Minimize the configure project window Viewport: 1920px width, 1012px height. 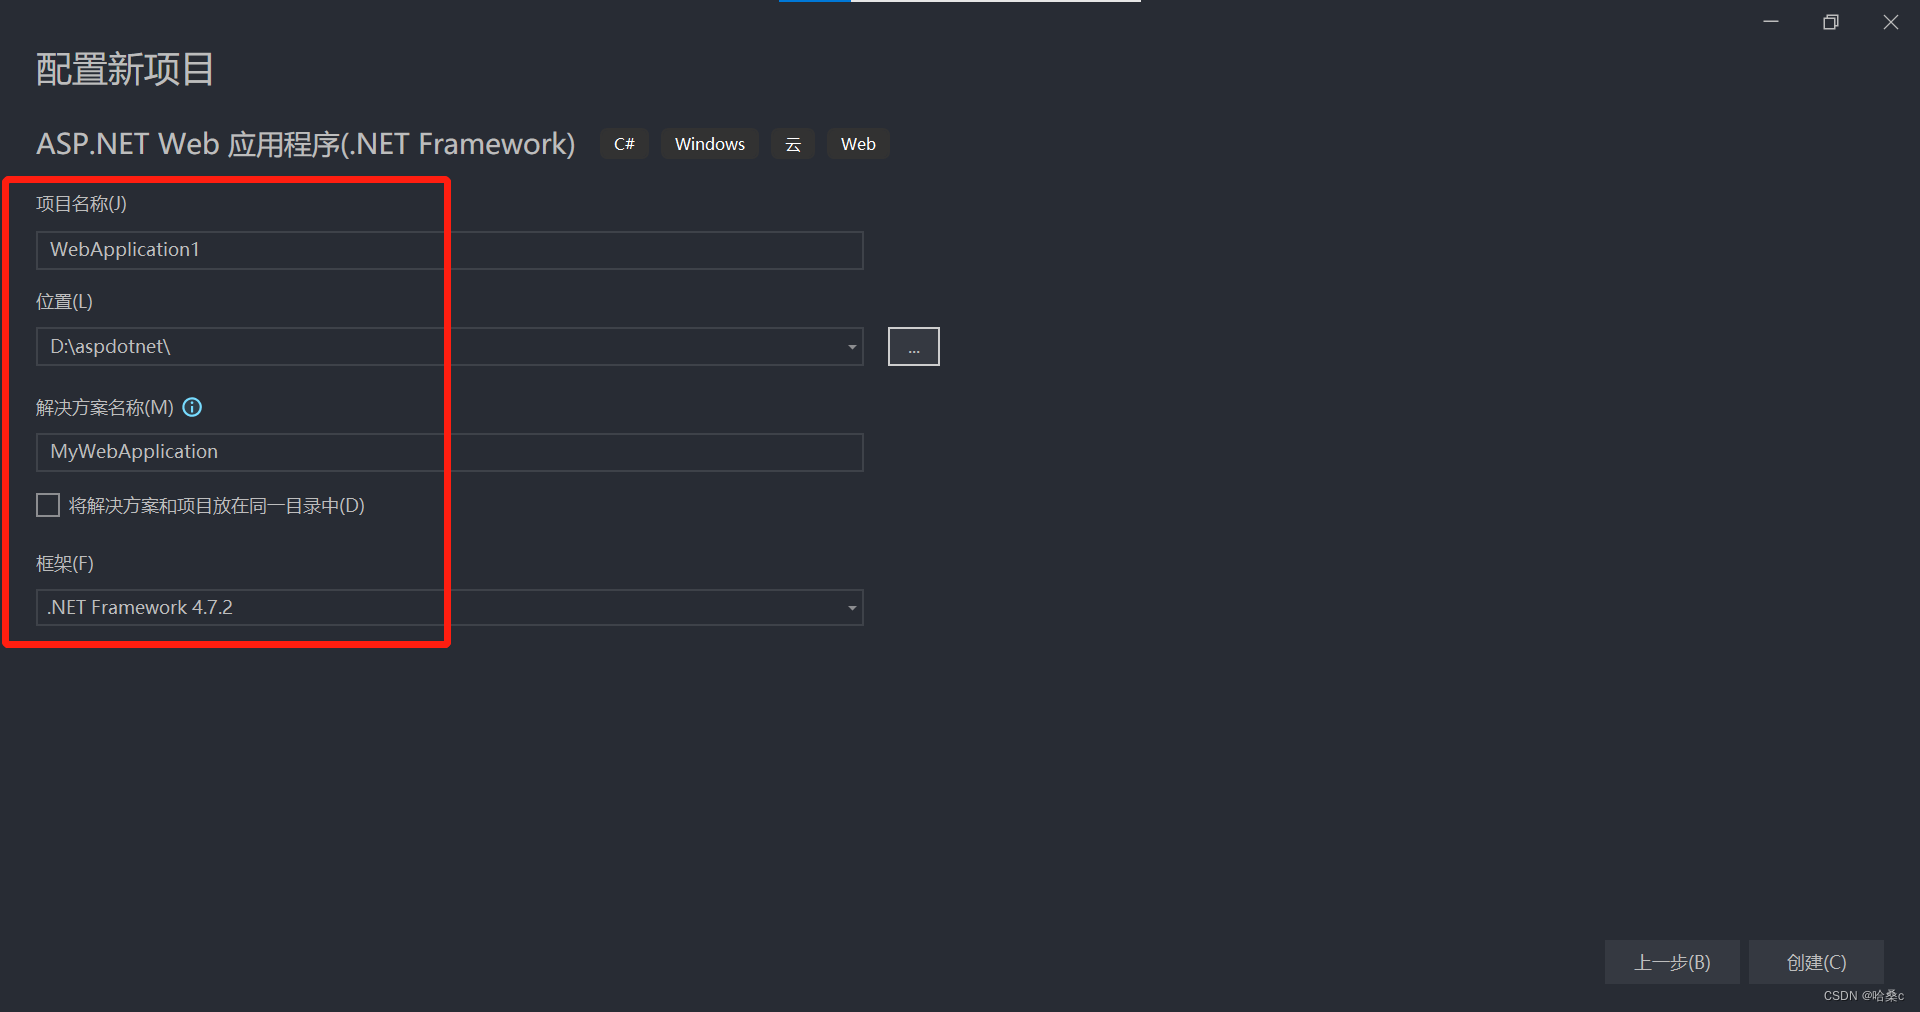(x=1771, y=22)
